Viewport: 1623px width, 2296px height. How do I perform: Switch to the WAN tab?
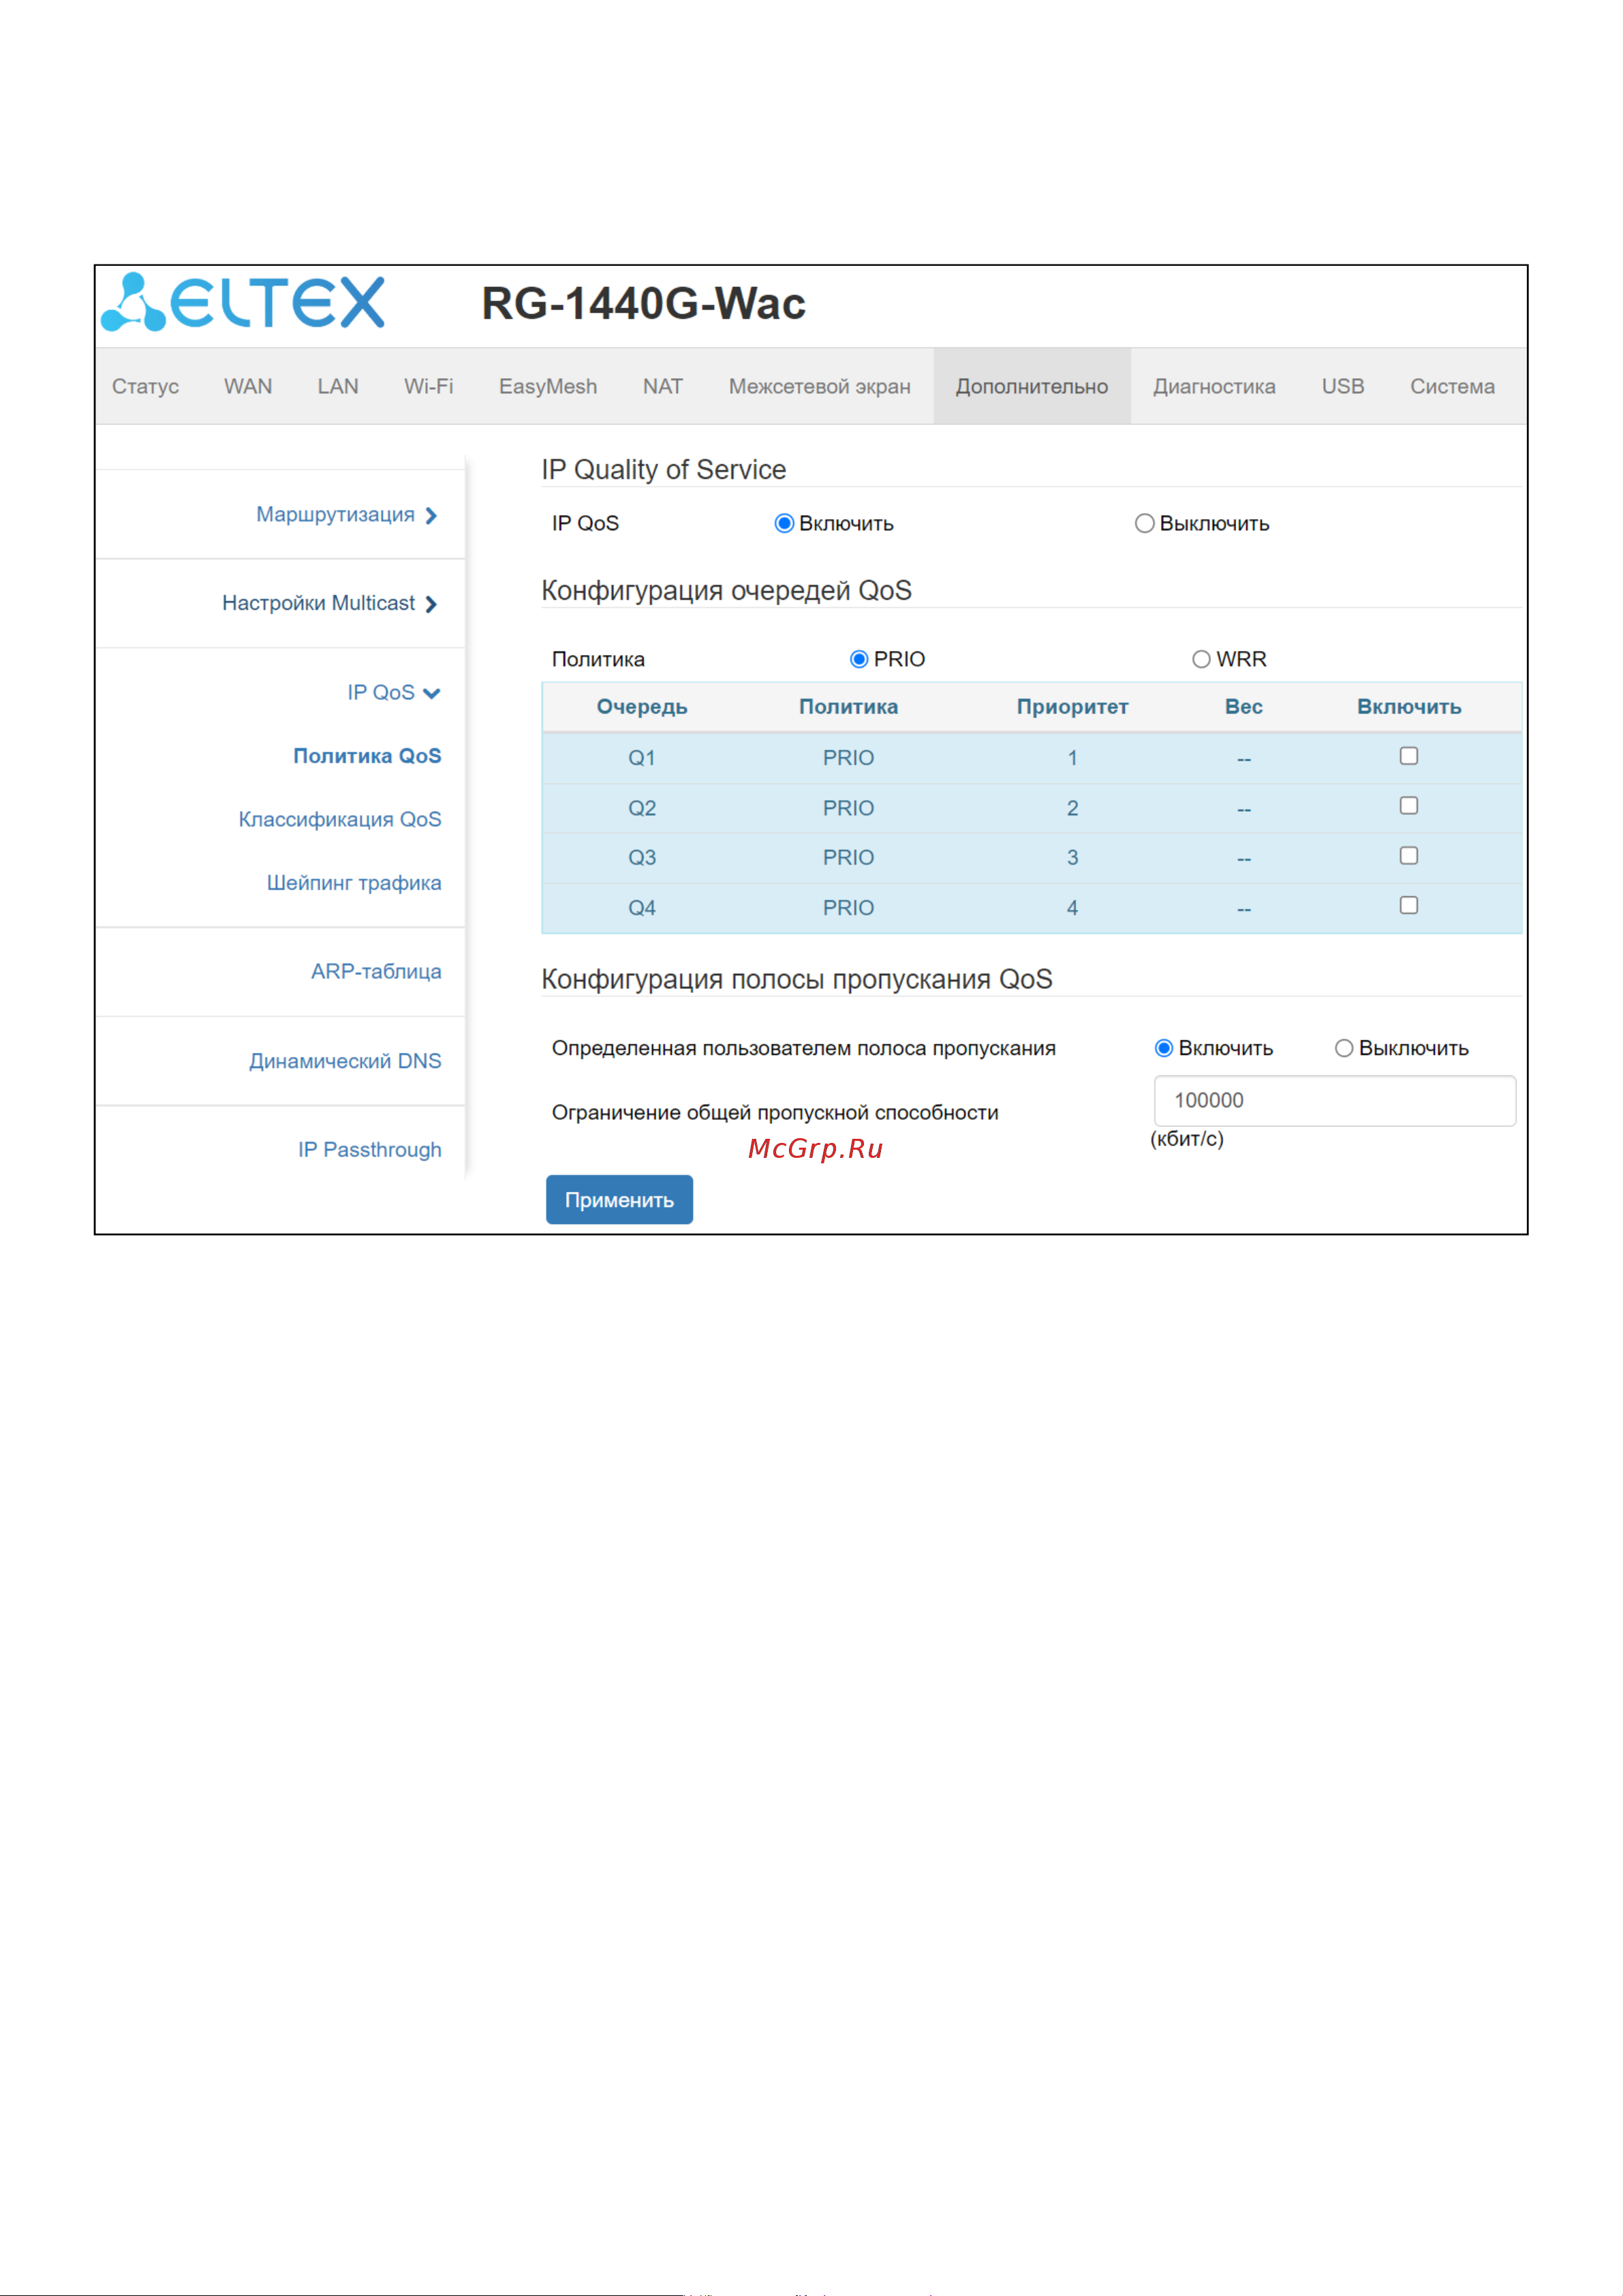[x=248, y=386]
